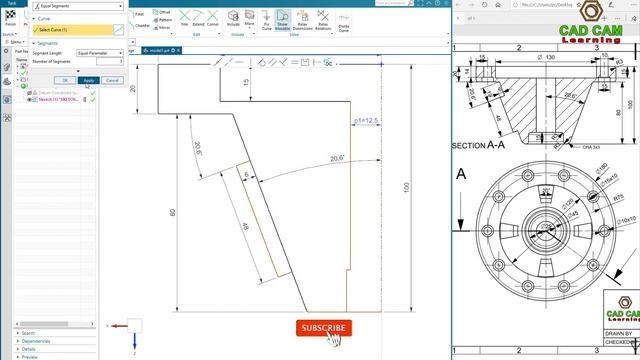Image resolution: width=640 pixels, height=360 pixels.
Task: Select the Trim curve tool
Action: click(x=184, y=18)
